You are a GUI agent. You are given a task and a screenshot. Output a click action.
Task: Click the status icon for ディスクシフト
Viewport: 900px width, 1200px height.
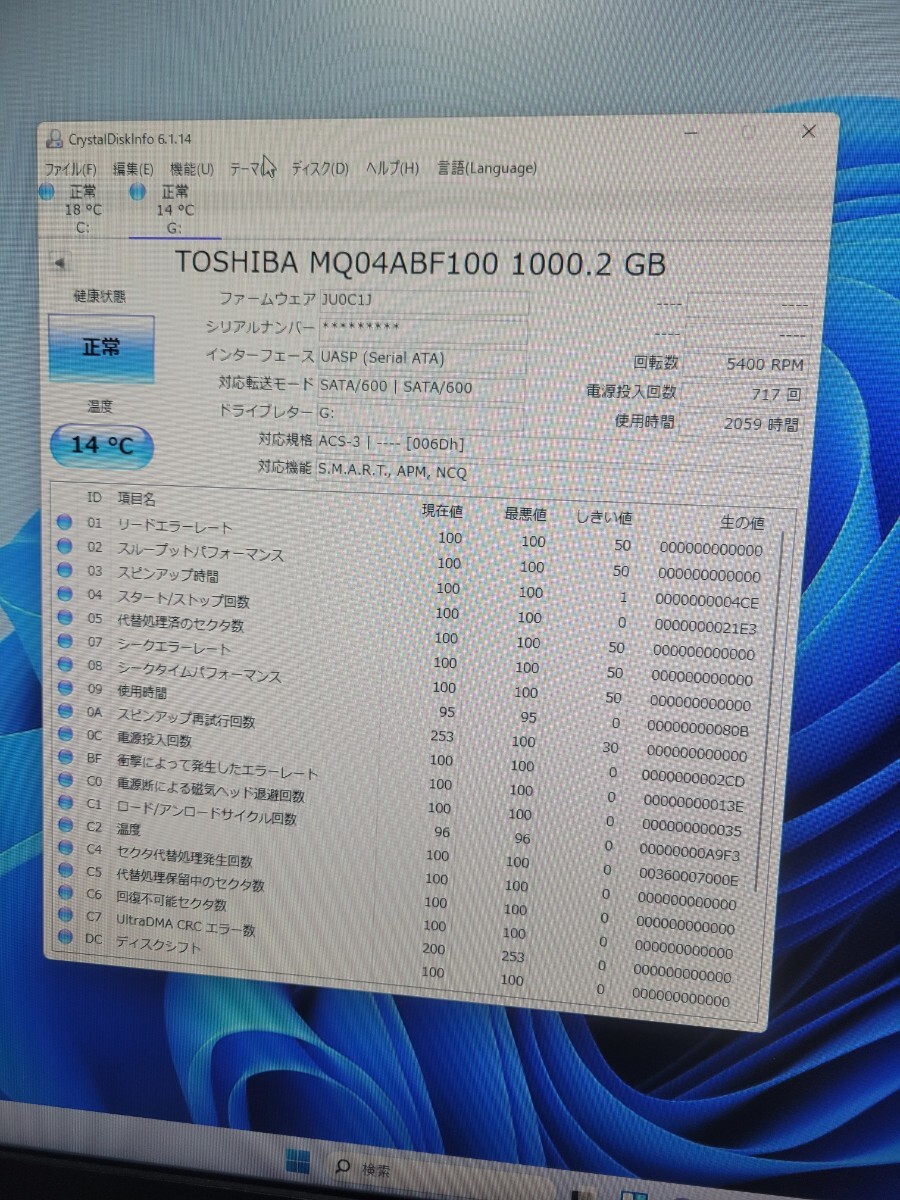[x=66, y=937]
